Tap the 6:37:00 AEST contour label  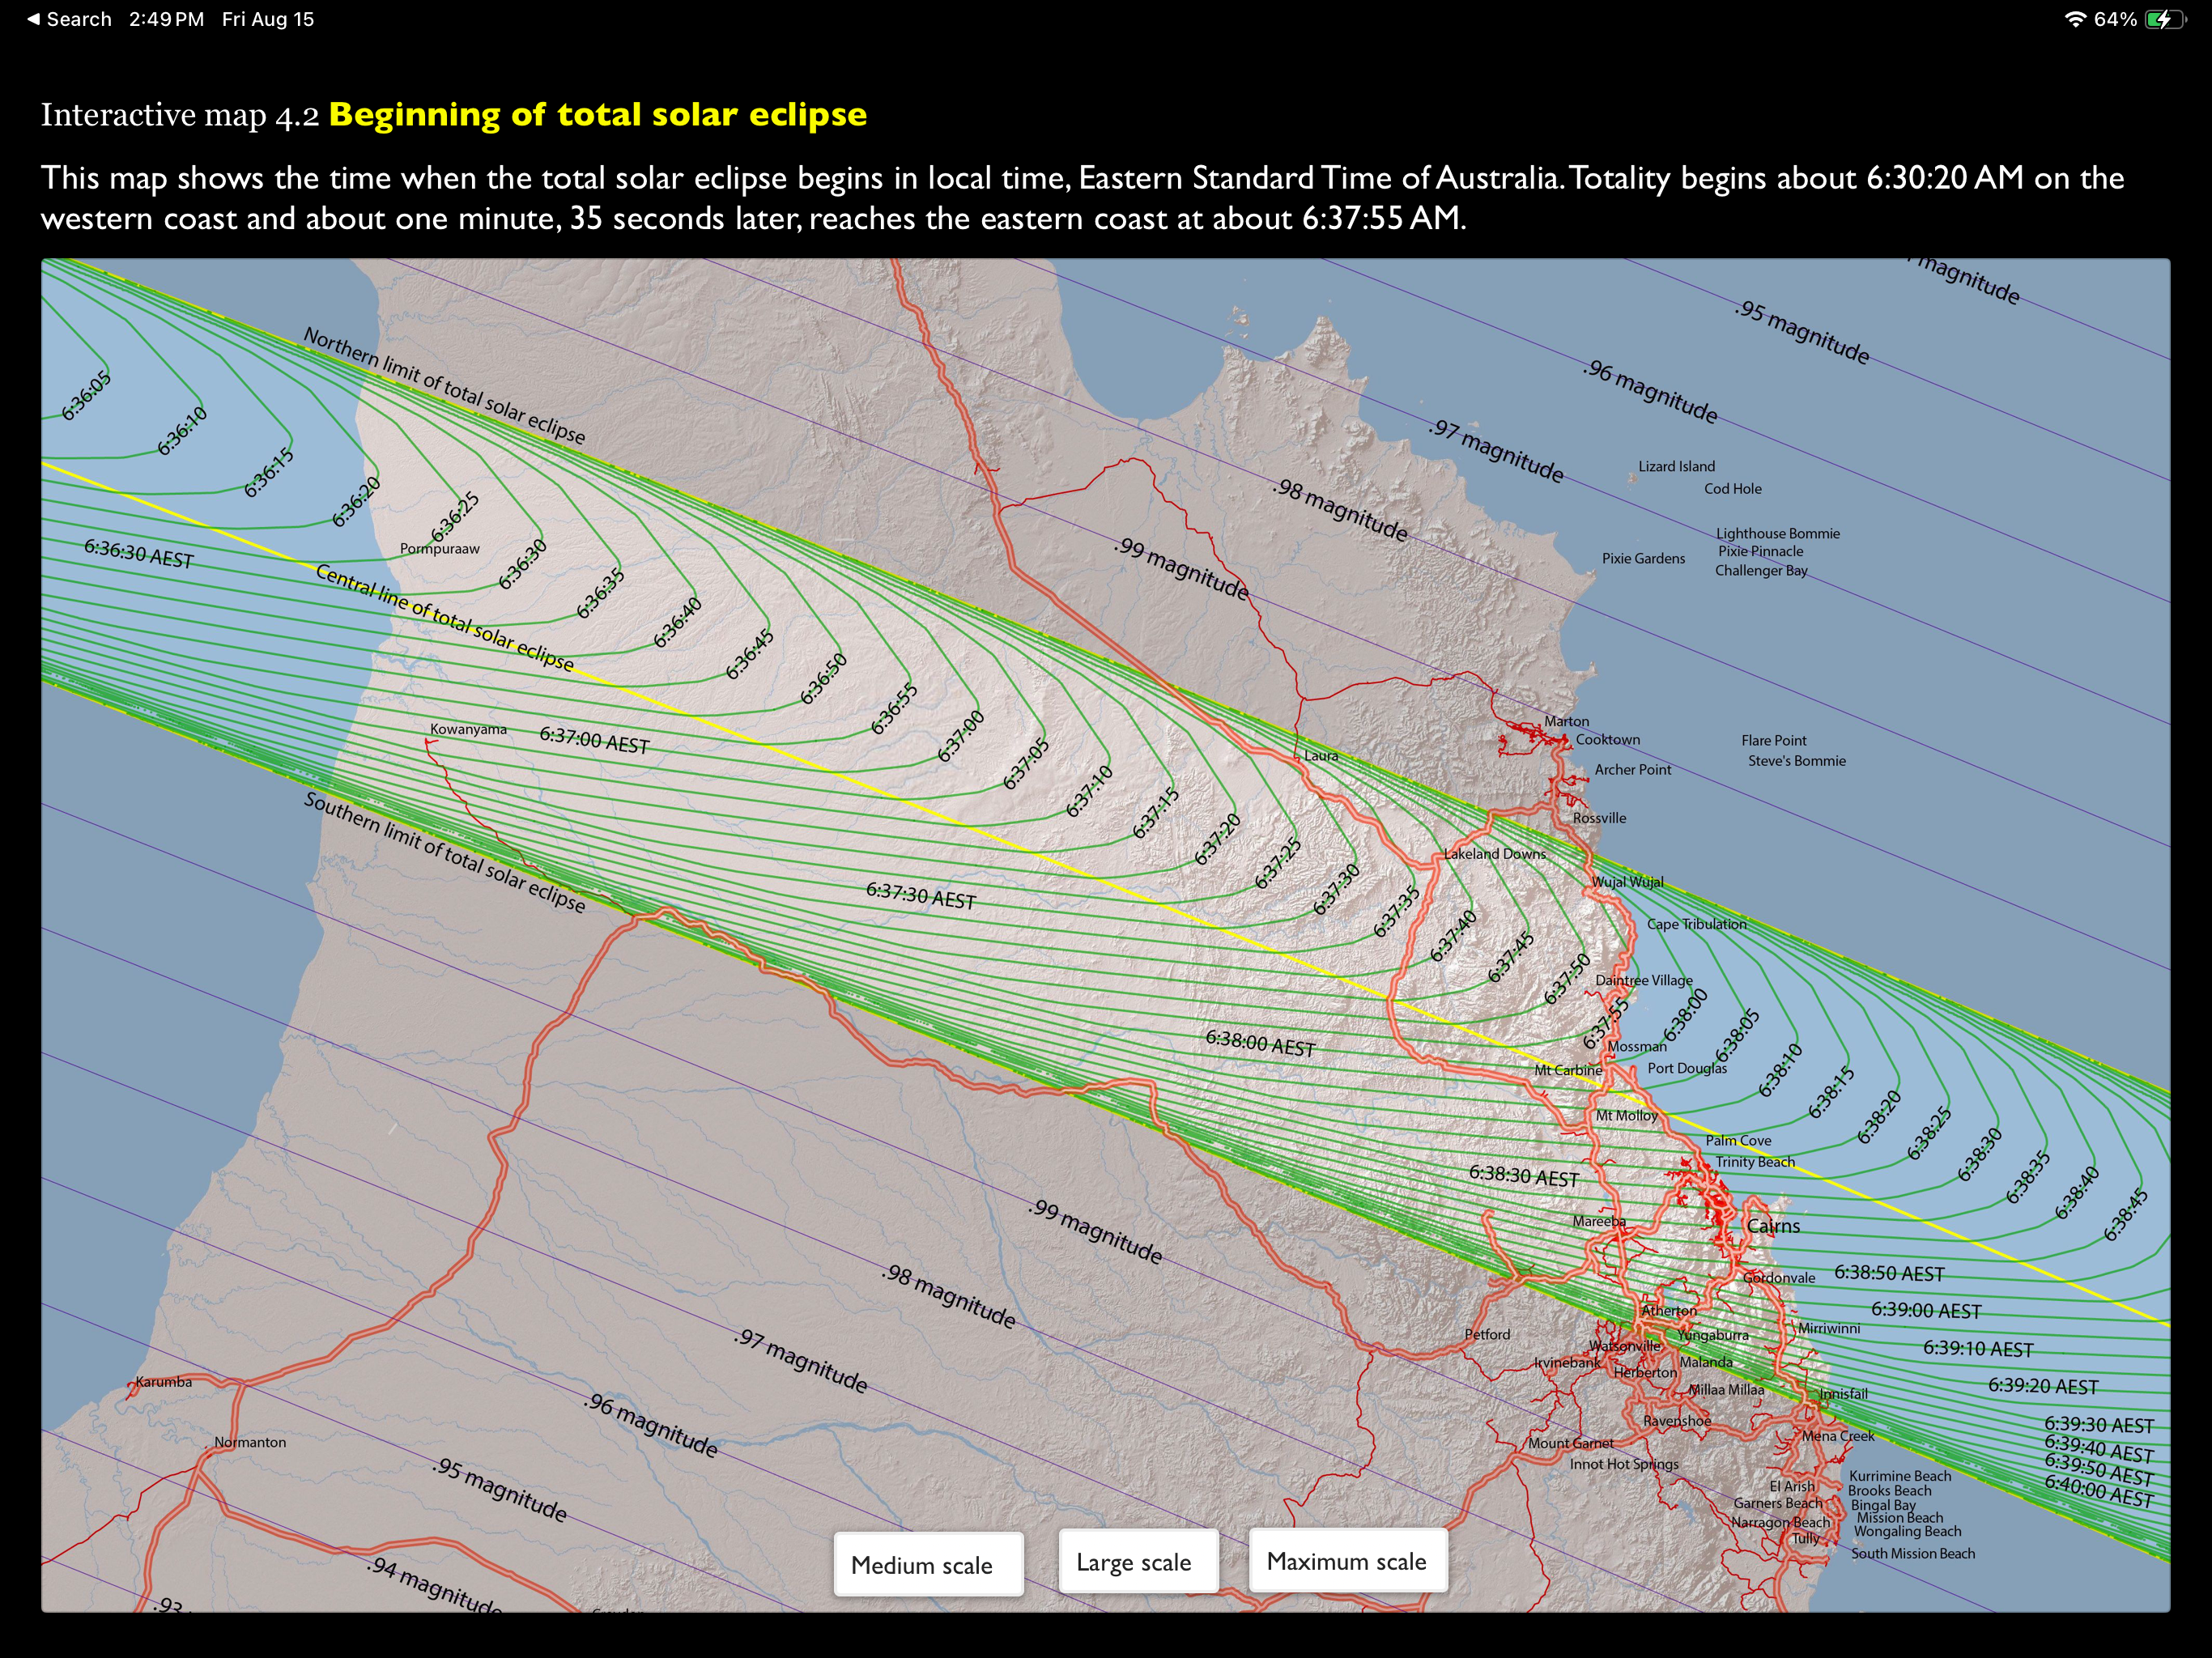tap(594, 741)
